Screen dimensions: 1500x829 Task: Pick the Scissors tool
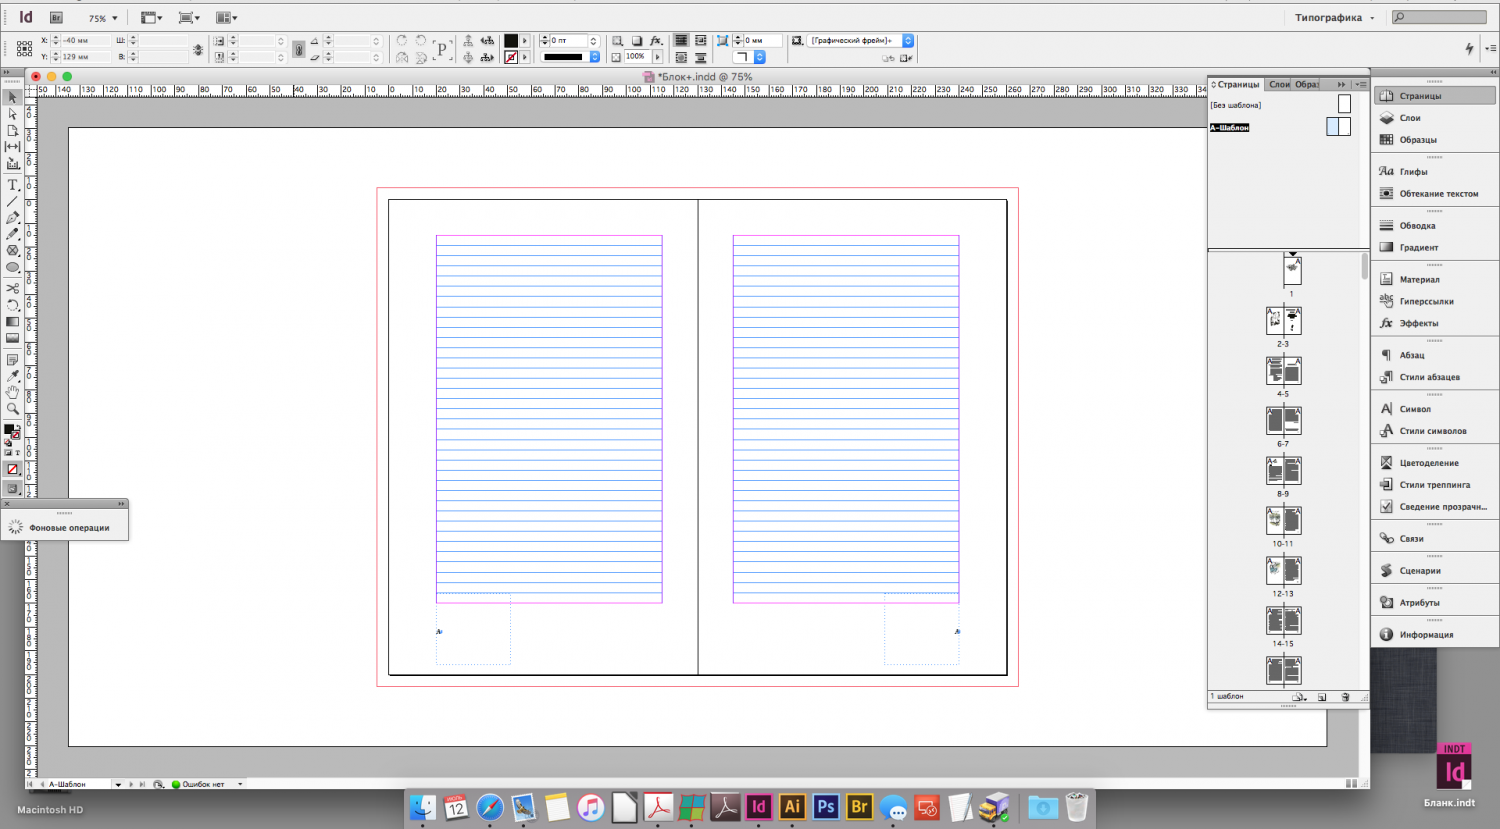click(x=13, y=288)
